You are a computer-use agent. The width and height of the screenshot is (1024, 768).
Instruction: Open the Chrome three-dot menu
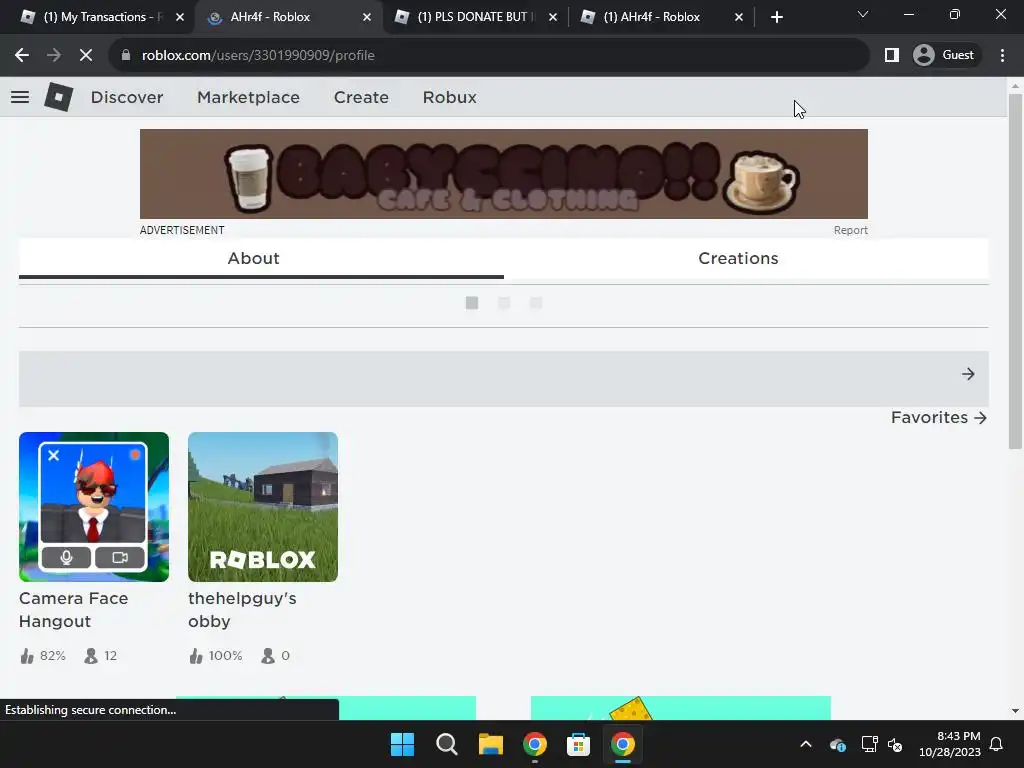pyautogui.click(x=1002, y=56)
